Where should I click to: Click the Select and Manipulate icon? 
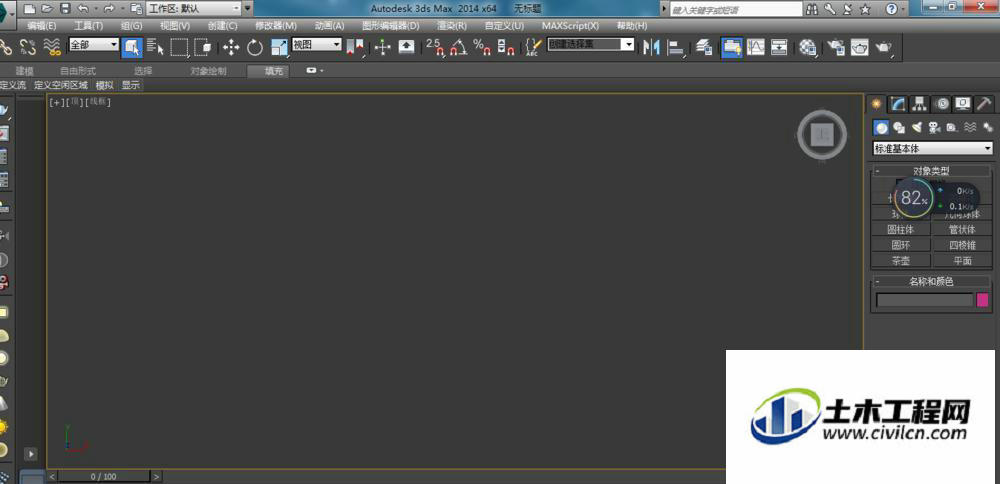point(383,47)
